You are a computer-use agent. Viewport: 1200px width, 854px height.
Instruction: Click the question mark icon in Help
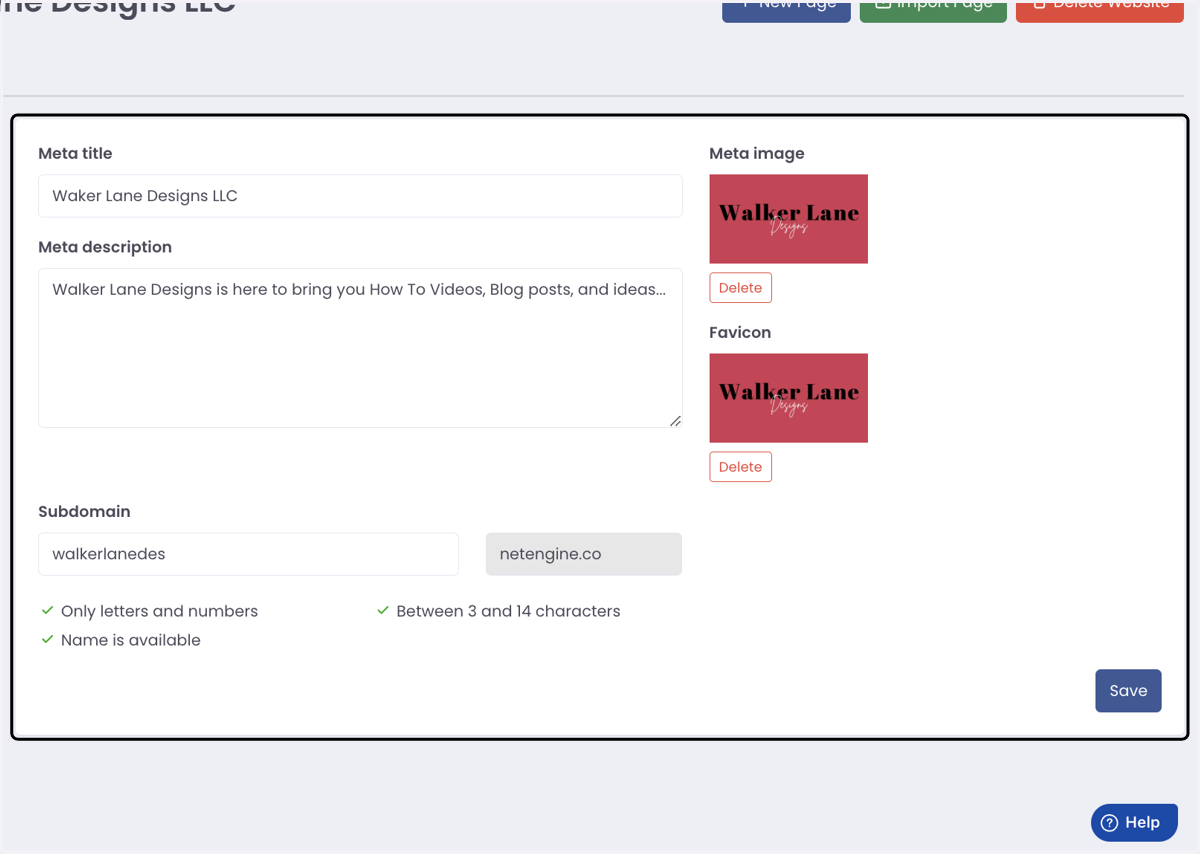(1108, 823)
